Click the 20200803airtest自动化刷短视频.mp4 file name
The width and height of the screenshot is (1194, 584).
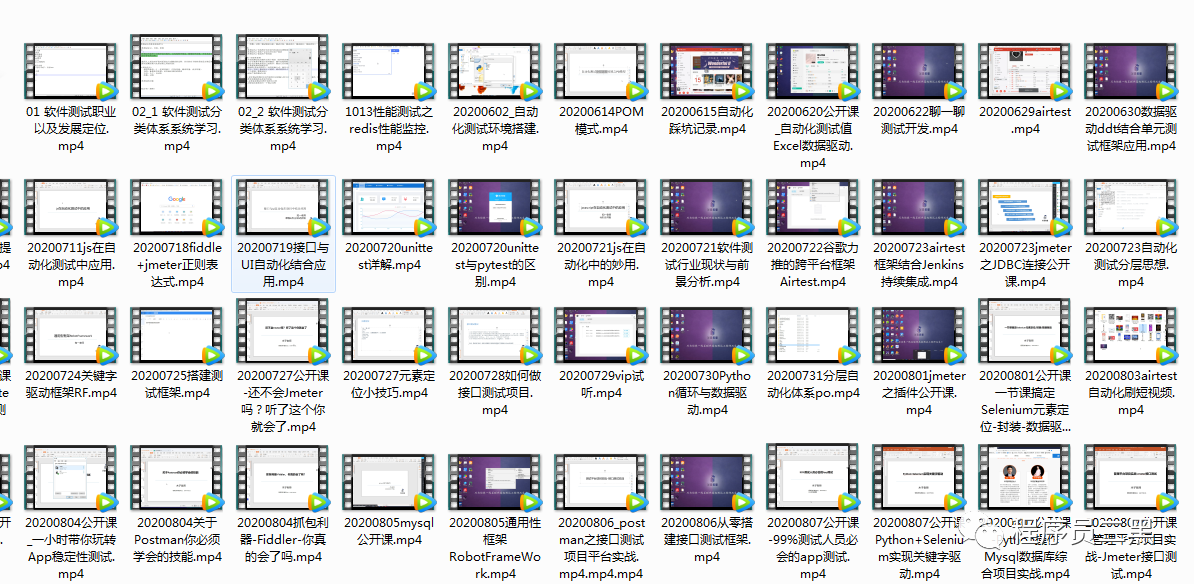pos(1131,393)
